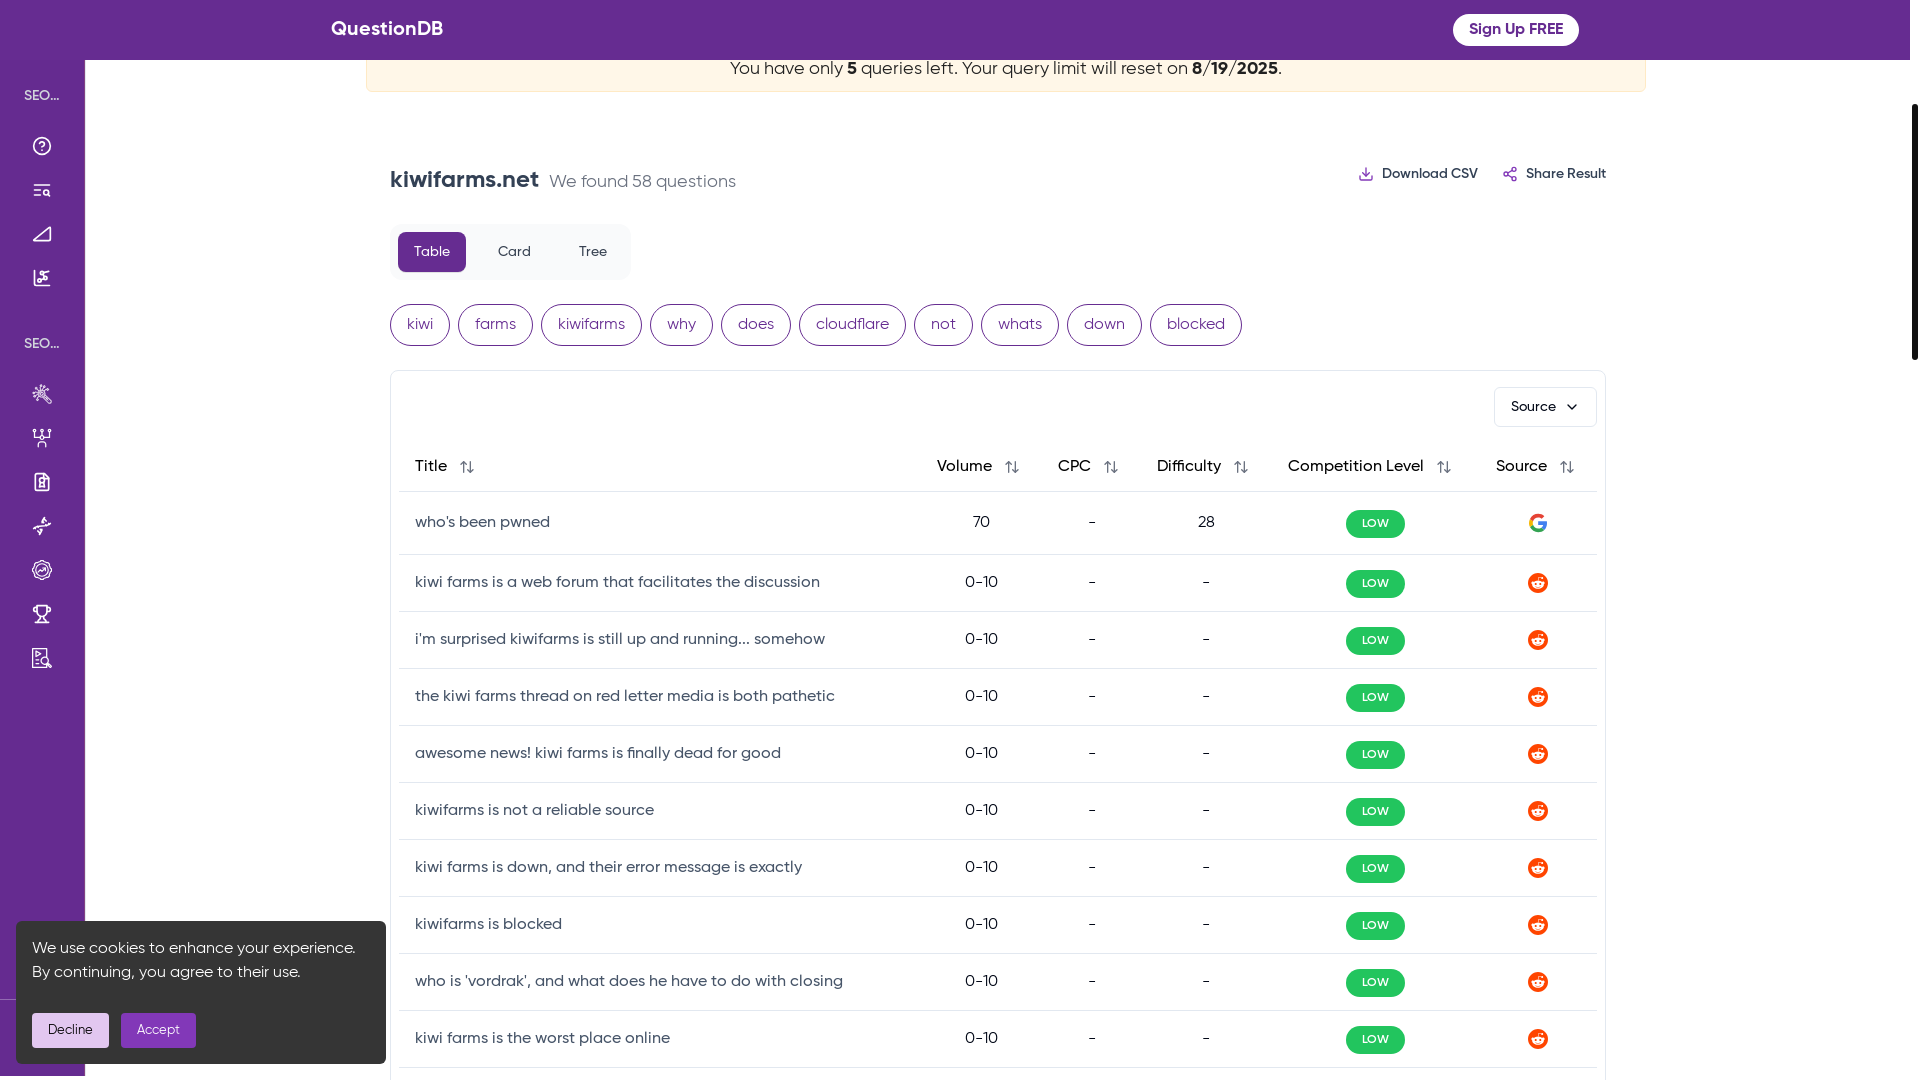Click Reddit icon for kiwifarms is blocked row

tap(1538, 925)
